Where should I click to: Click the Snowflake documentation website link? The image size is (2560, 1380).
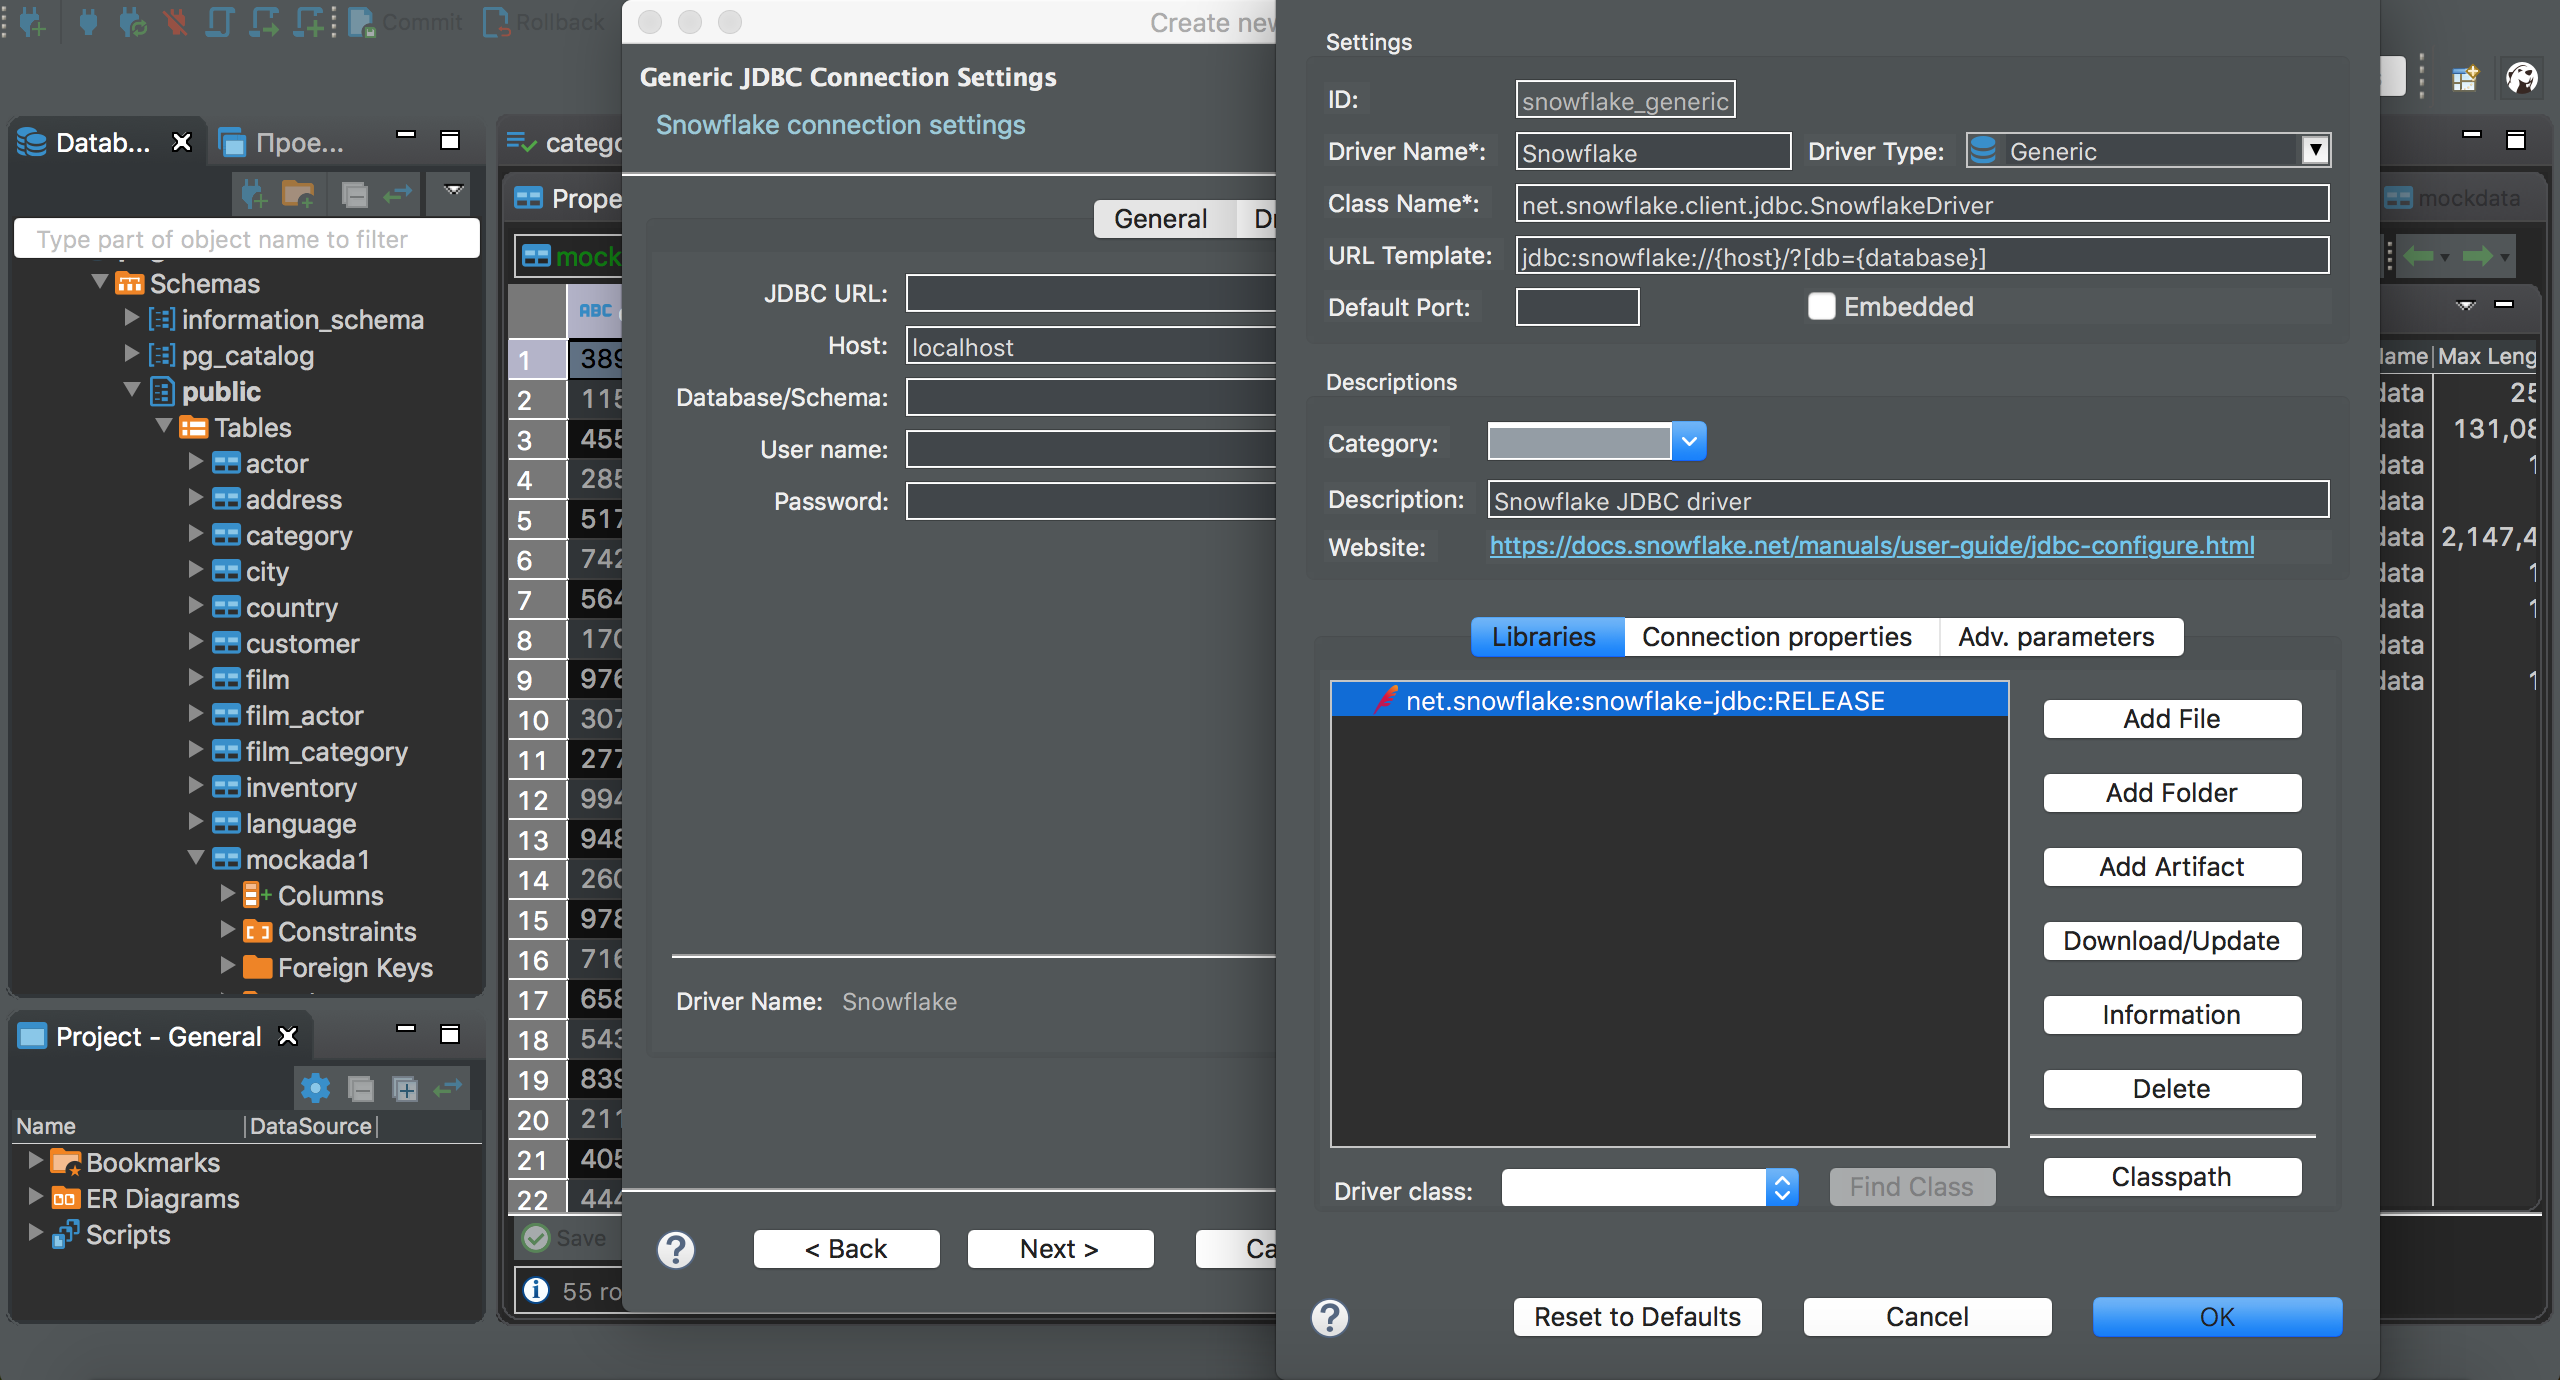tap(1870, 546)
